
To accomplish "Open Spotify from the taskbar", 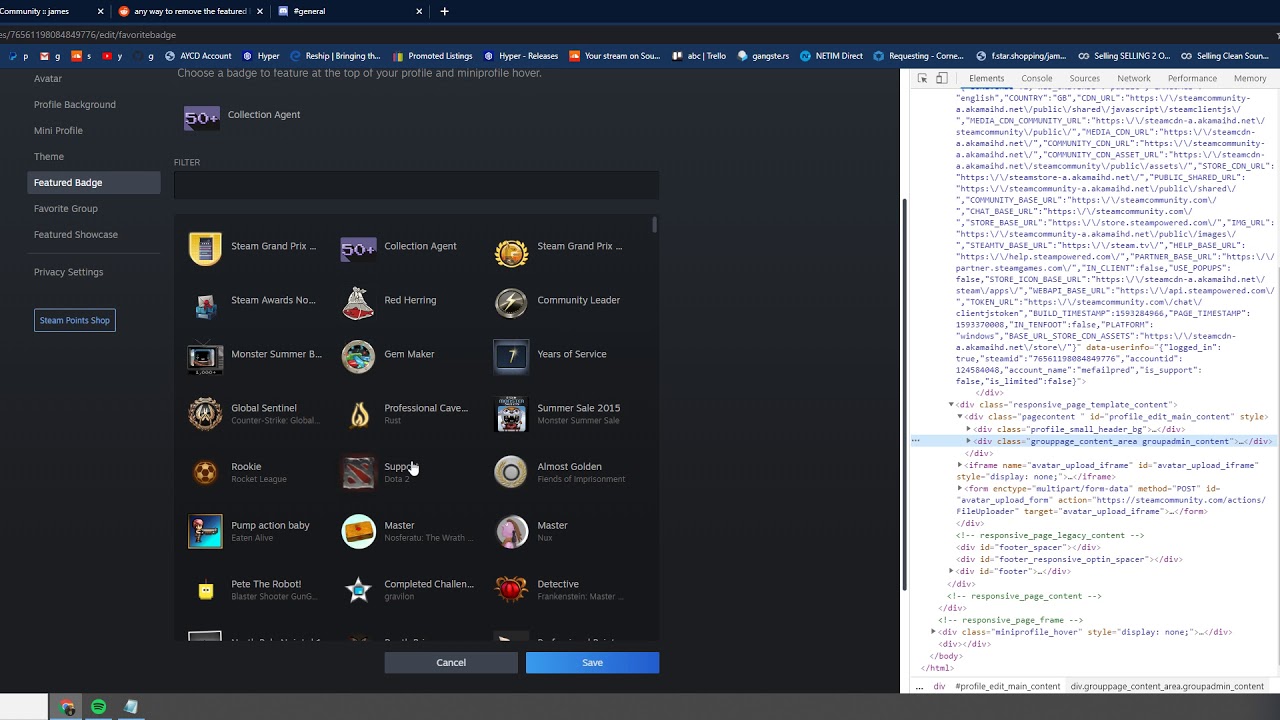I will pyautogui.click(x=98, y=707).
